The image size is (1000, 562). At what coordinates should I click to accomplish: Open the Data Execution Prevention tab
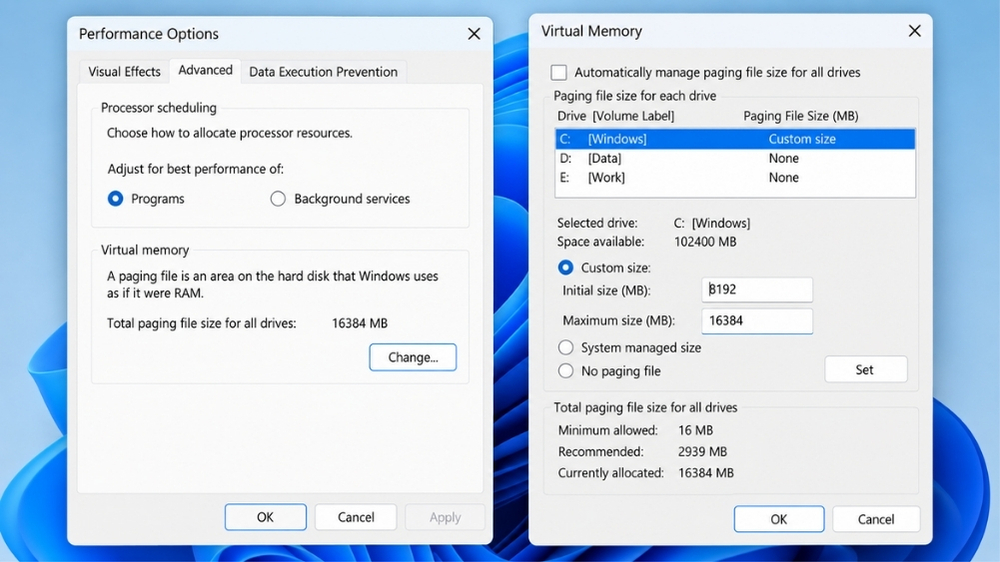(323, 71)
